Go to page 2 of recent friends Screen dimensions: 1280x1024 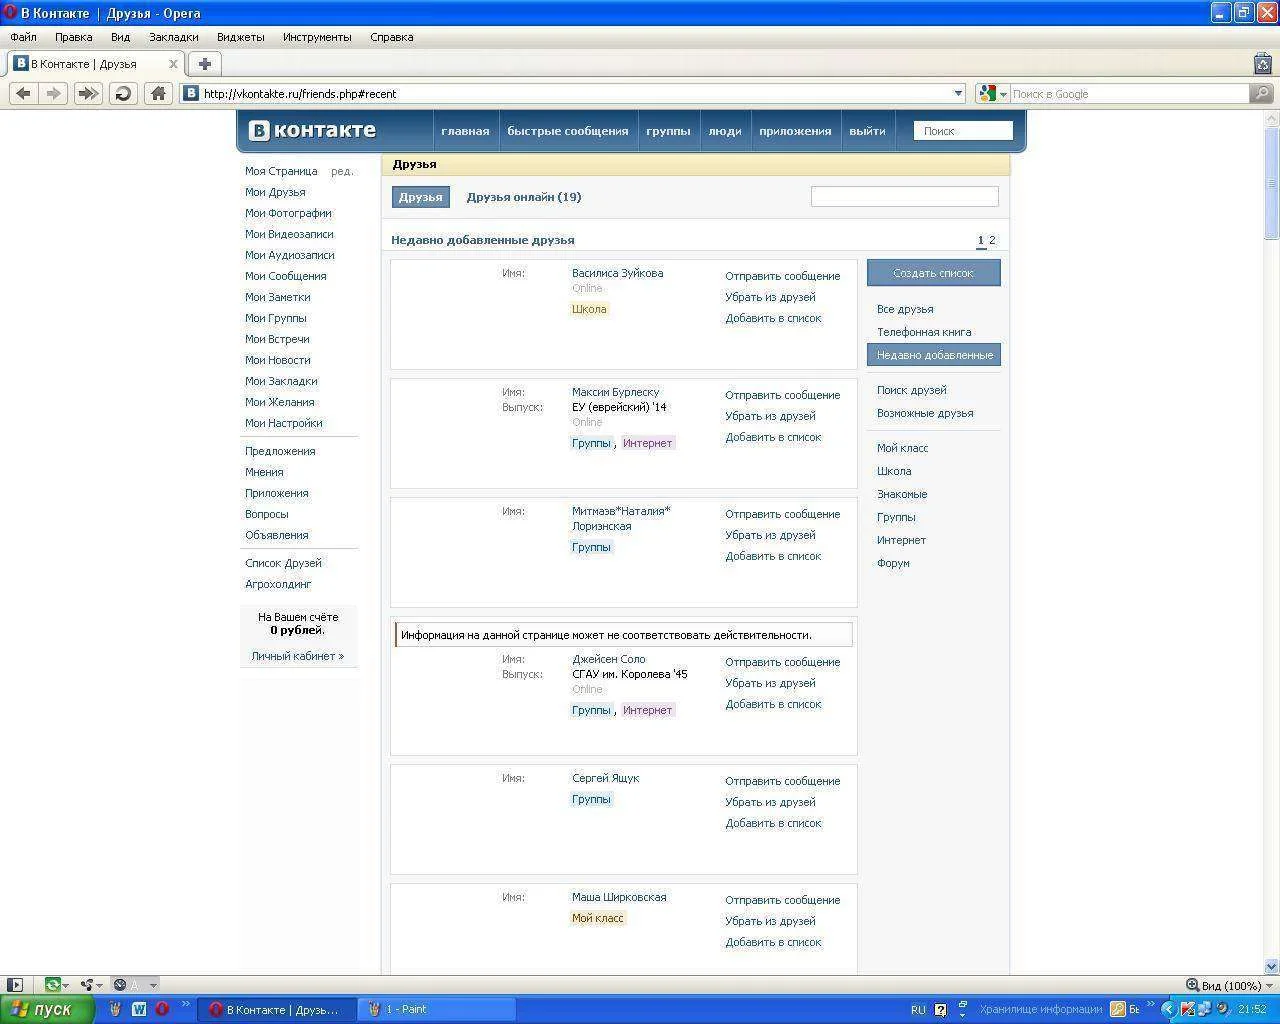tap(992, 240)
